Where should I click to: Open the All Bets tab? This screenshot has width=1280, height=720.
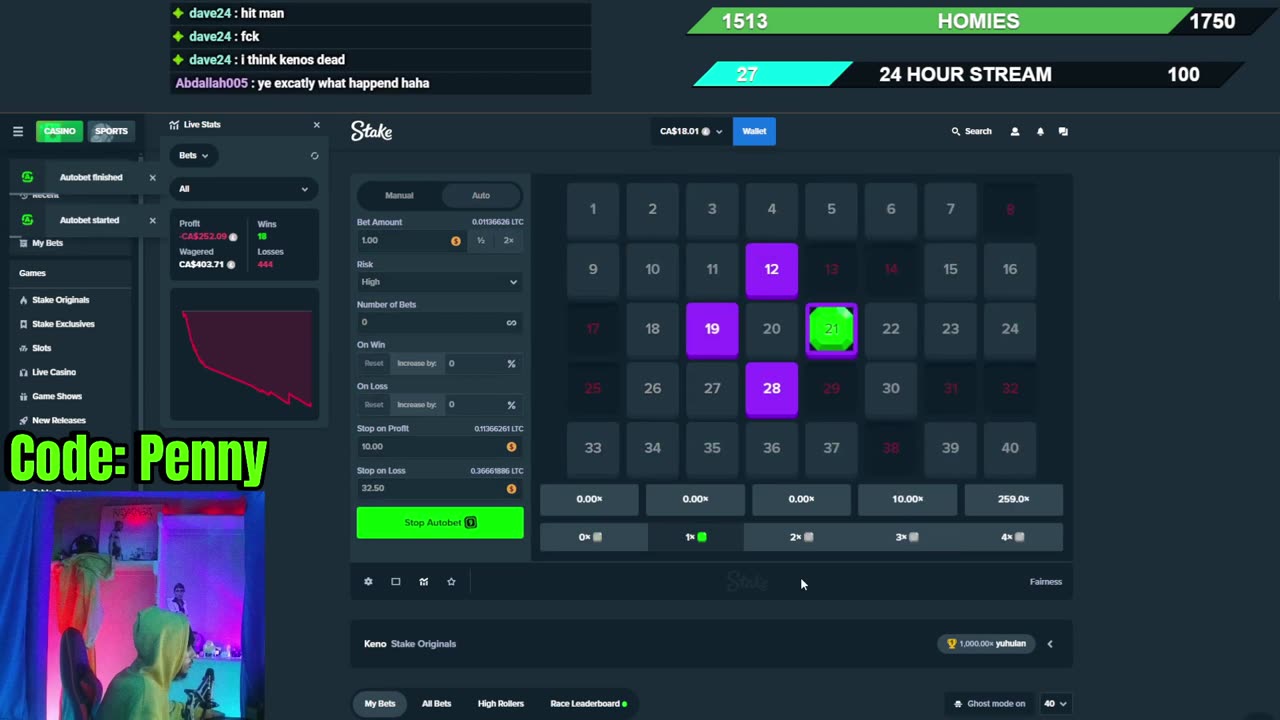(436, 703)
